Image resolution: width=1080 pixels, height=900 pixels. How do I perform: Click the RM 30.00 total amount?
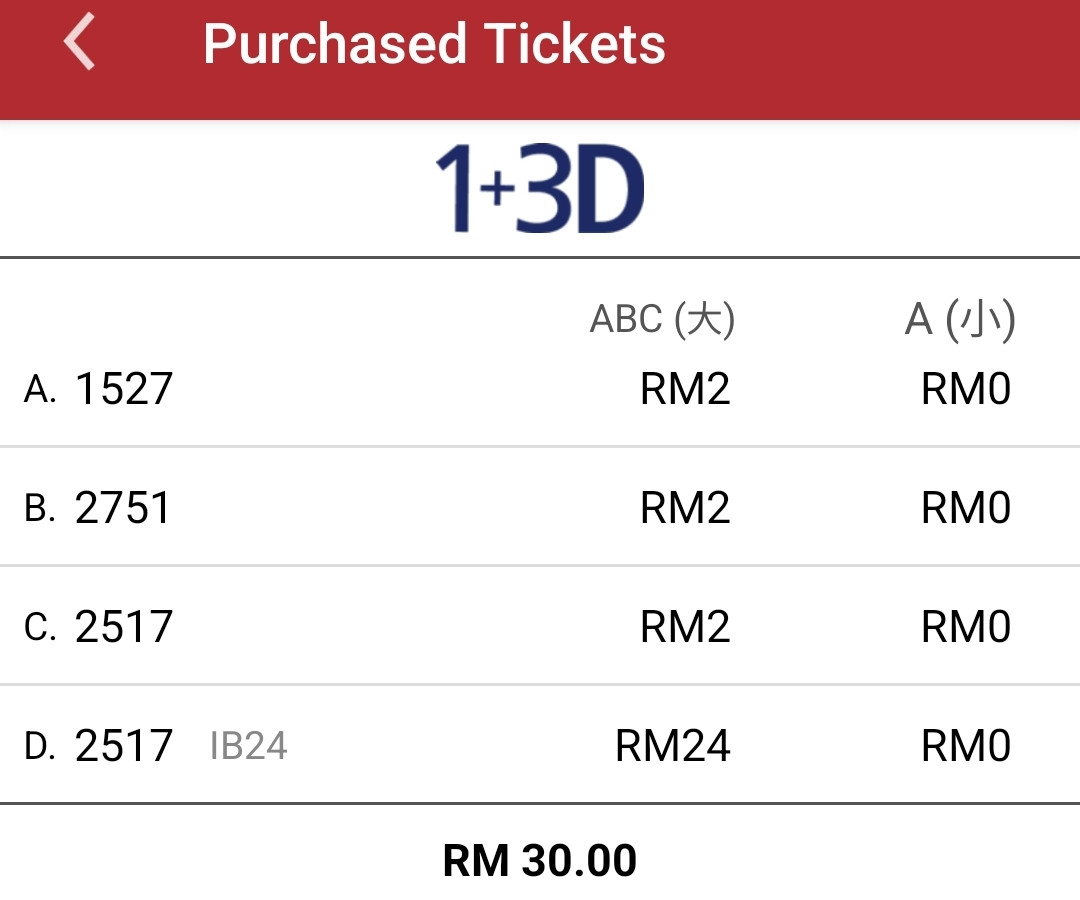540,861
